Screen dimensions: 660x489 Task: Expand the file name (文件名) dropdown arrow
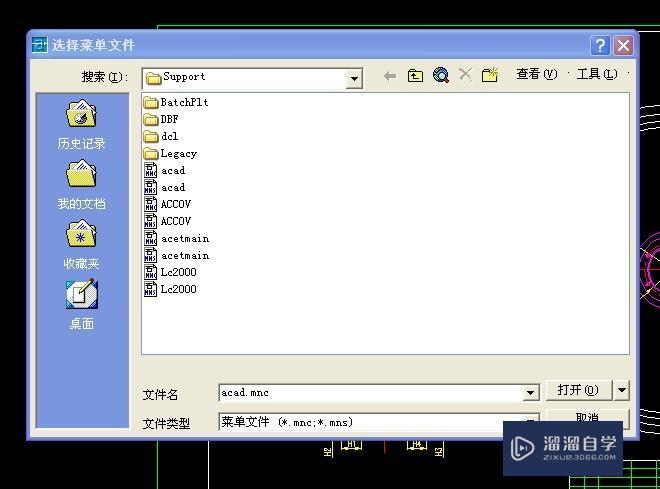tap(531, 393)
